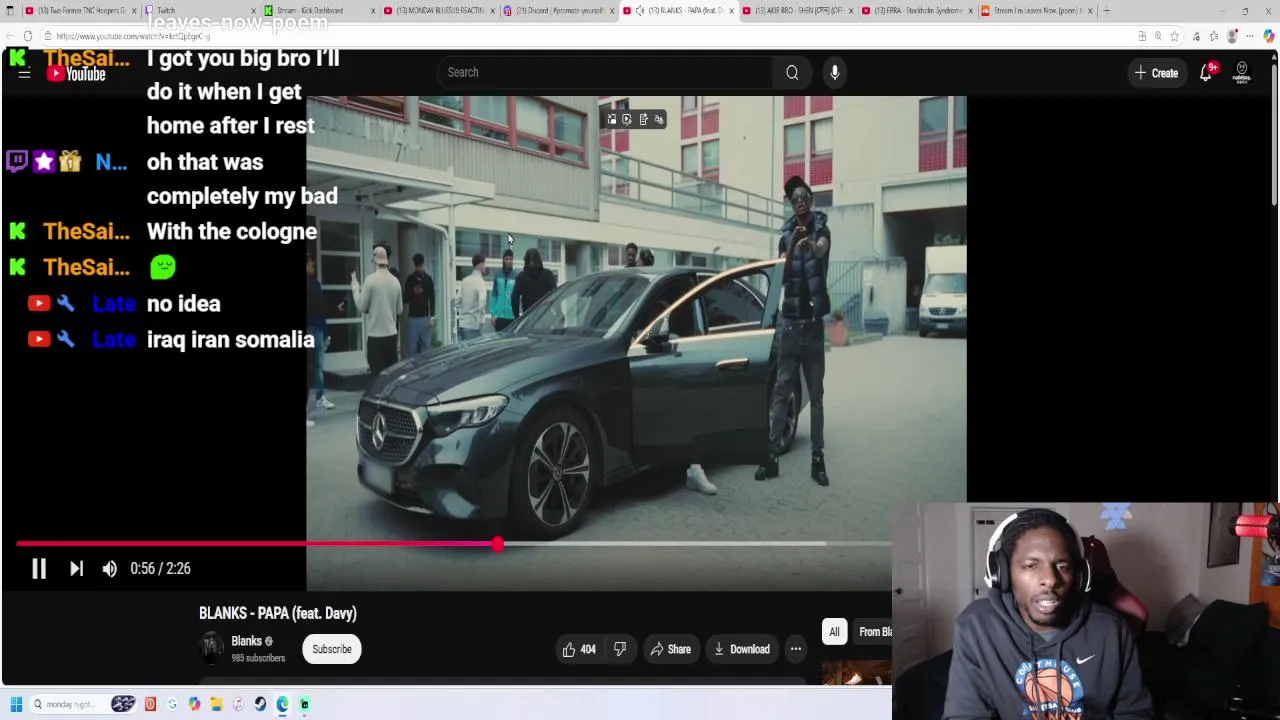Click chat message 'With the cologne'
Screen dimensions: 1280x720
click(231, 232)
